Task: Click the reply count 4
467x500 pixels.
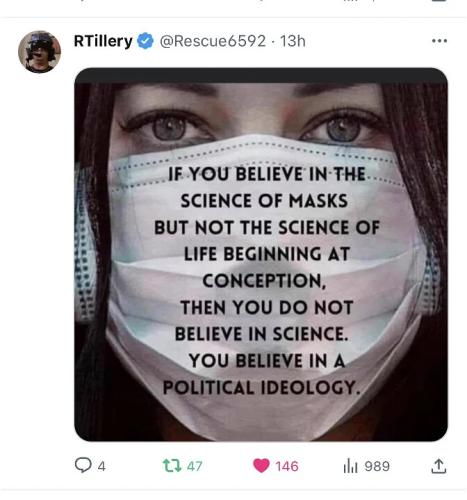Action: pyautogui.click(x=102, y=466)
